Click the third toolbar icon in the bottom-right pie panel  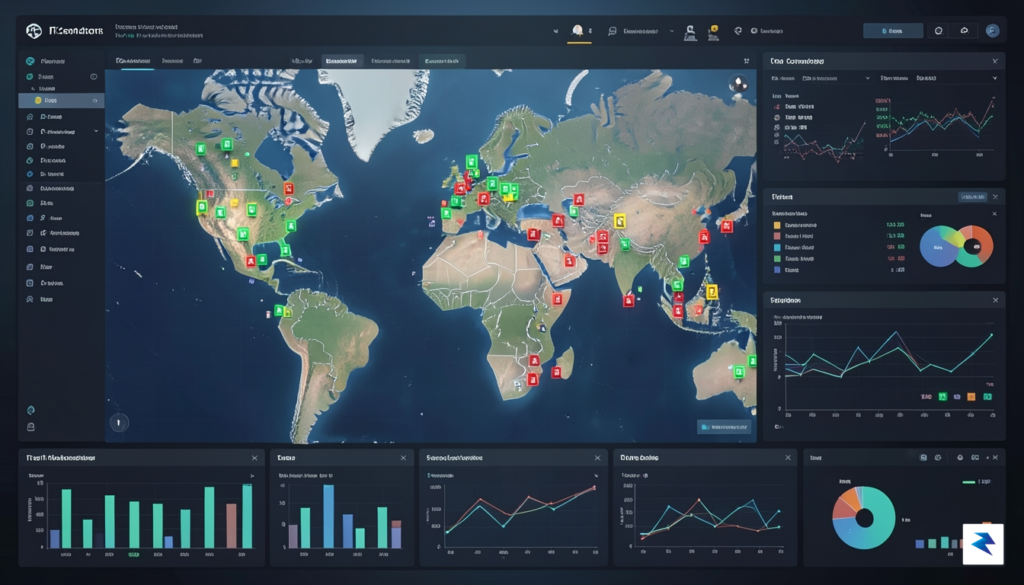pos(960,458)
